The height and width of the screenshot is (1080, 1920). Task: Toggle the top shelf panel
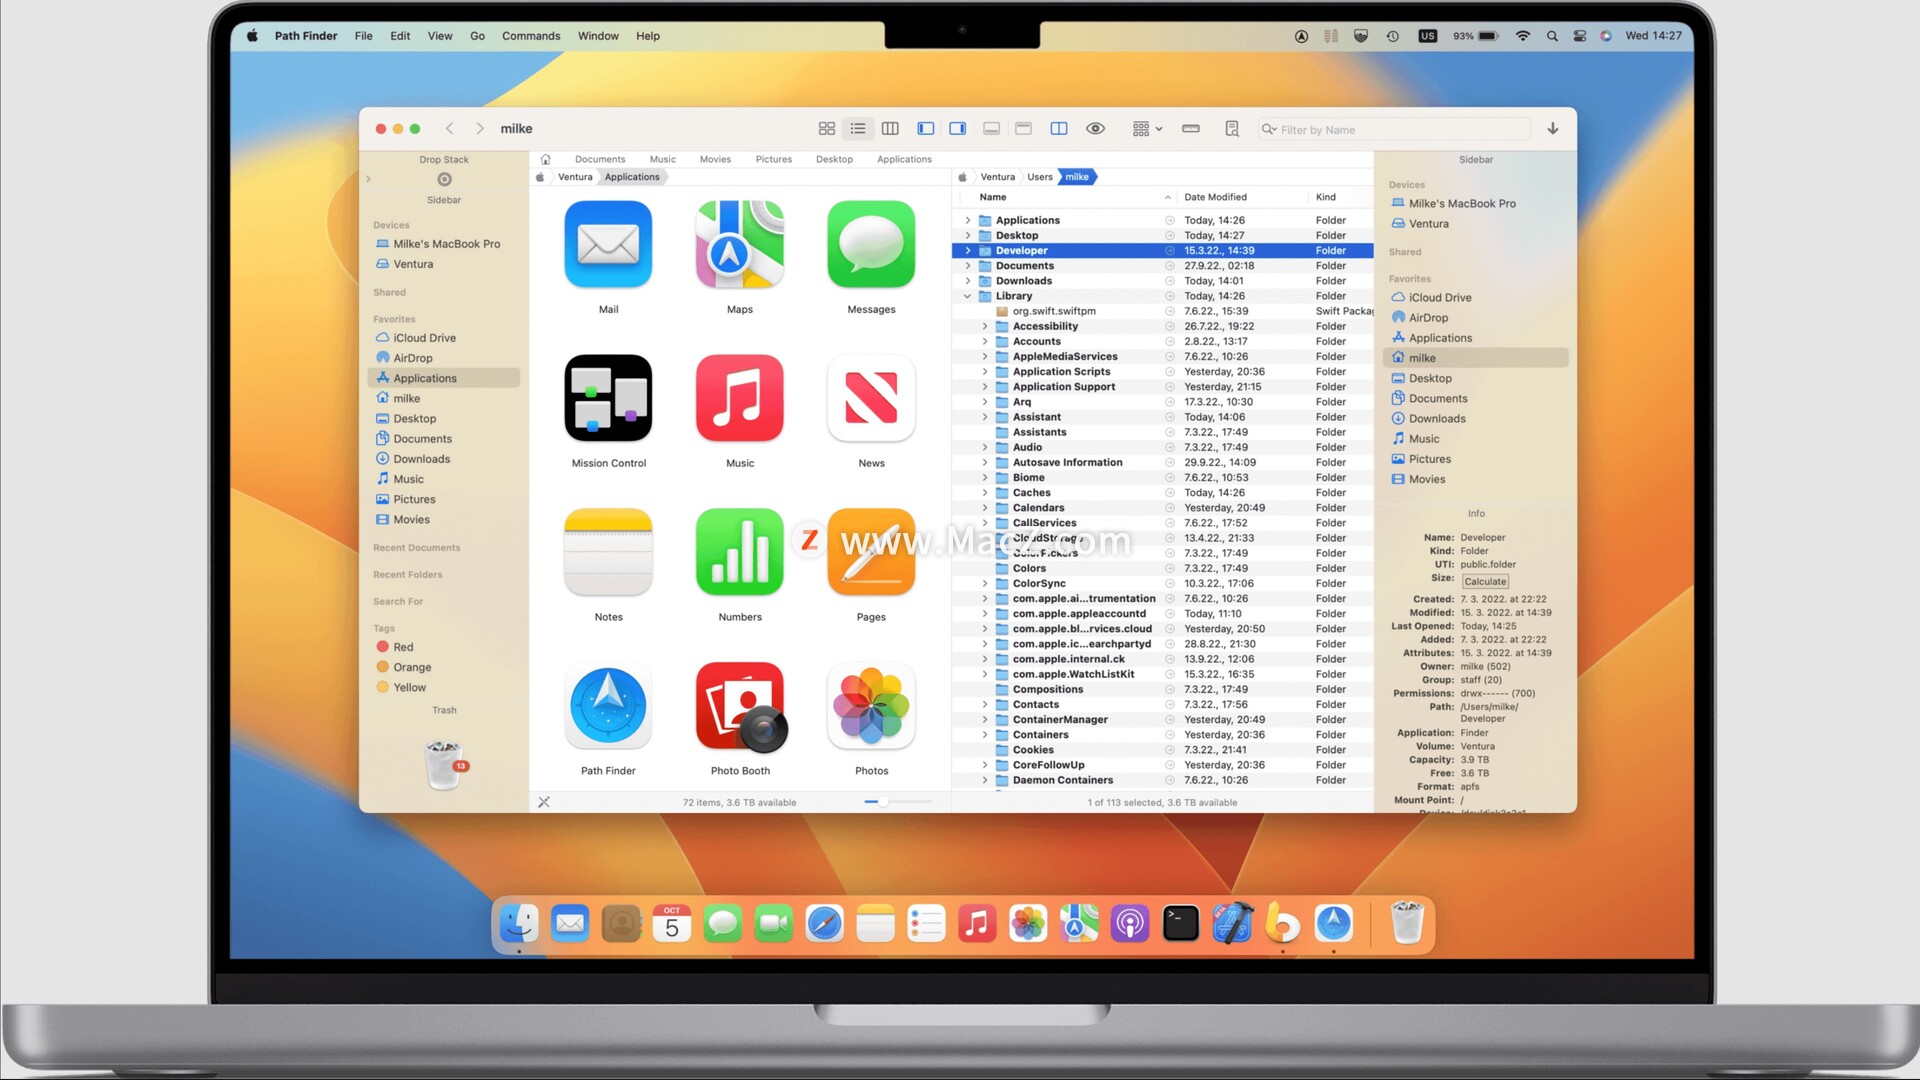(1023, 129)
